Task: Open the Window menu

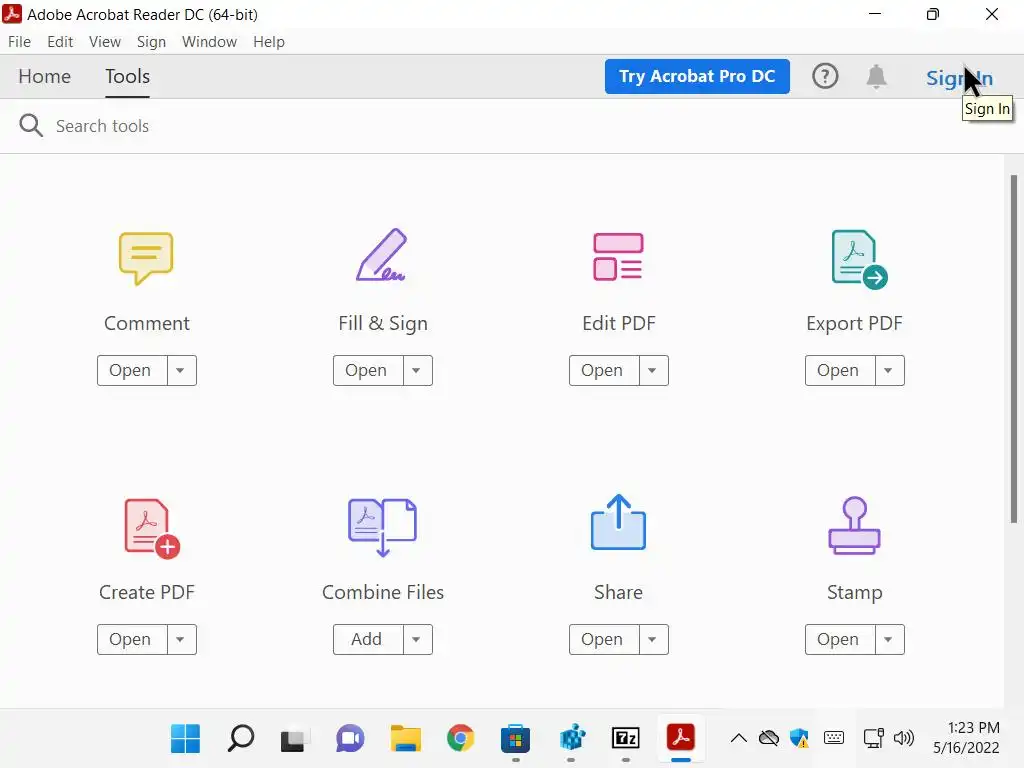Action: [209, 42]
